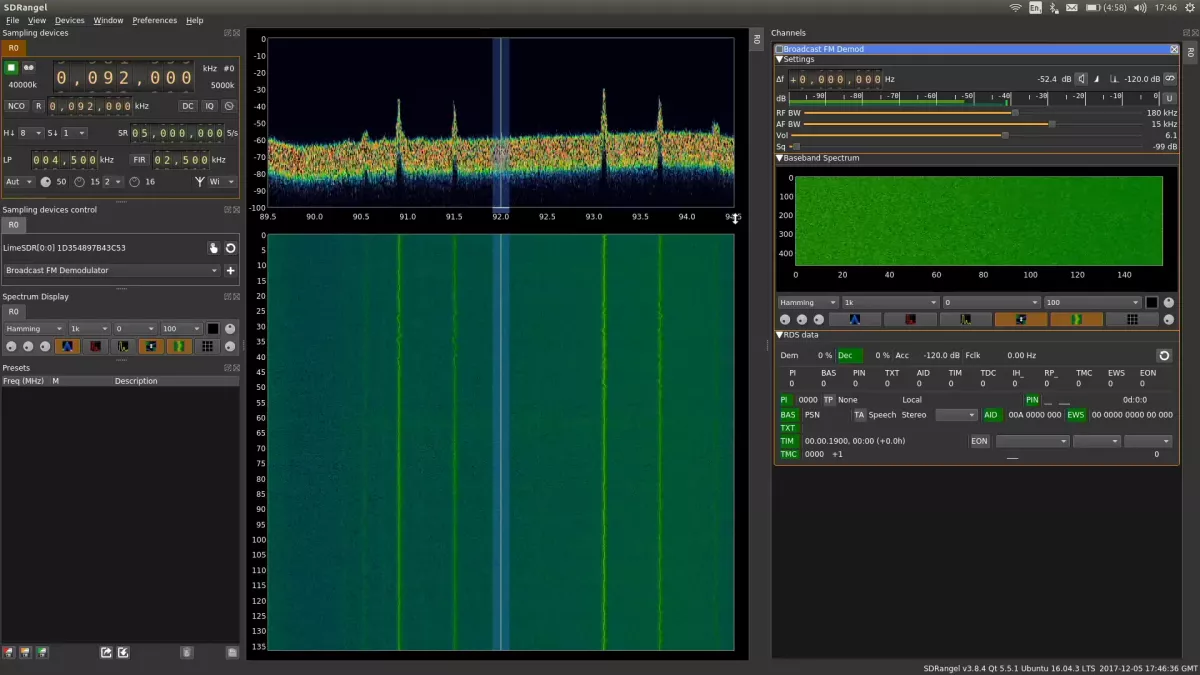1200x675 pixels.
Task: Click the FIR filter button
Action: point(139,160)
